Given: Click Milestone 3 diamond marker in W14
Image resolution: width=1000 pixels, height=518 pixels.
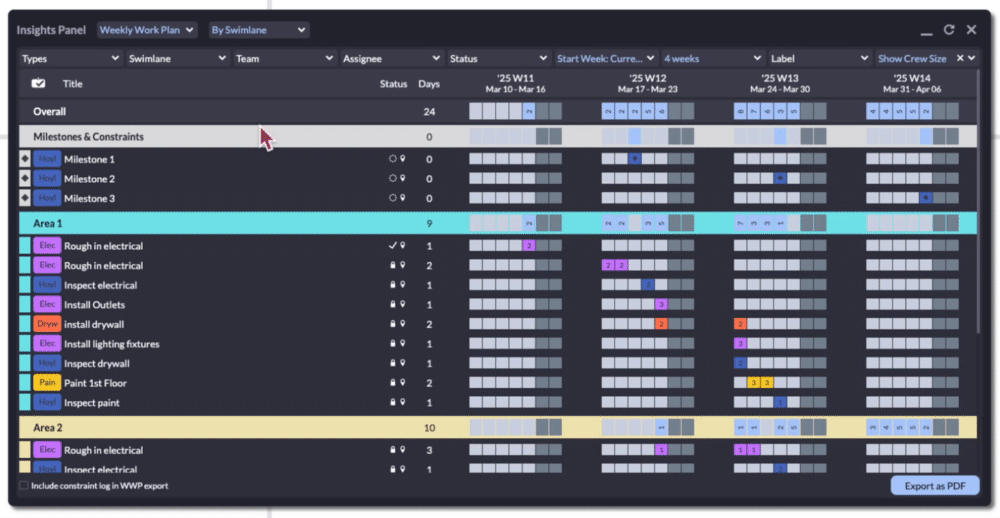Looking at the screenshot, I should pos(925,198).
